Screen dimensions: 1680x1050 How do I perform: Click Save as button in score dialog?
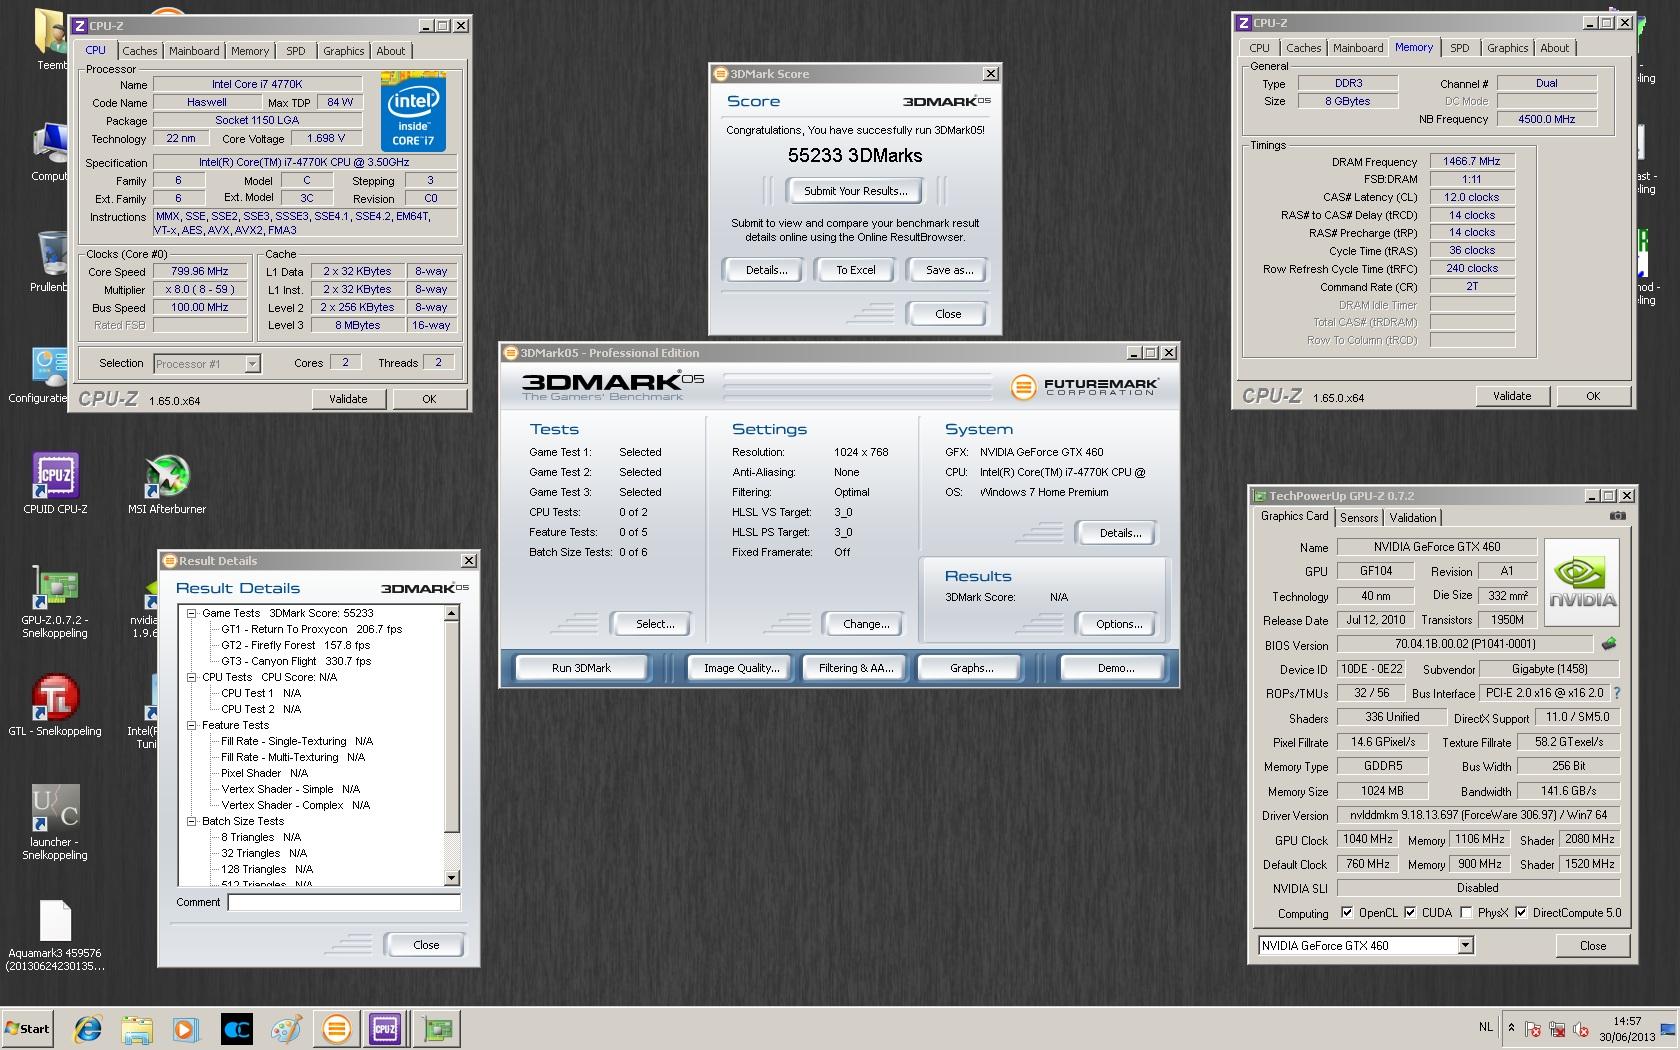949,270
